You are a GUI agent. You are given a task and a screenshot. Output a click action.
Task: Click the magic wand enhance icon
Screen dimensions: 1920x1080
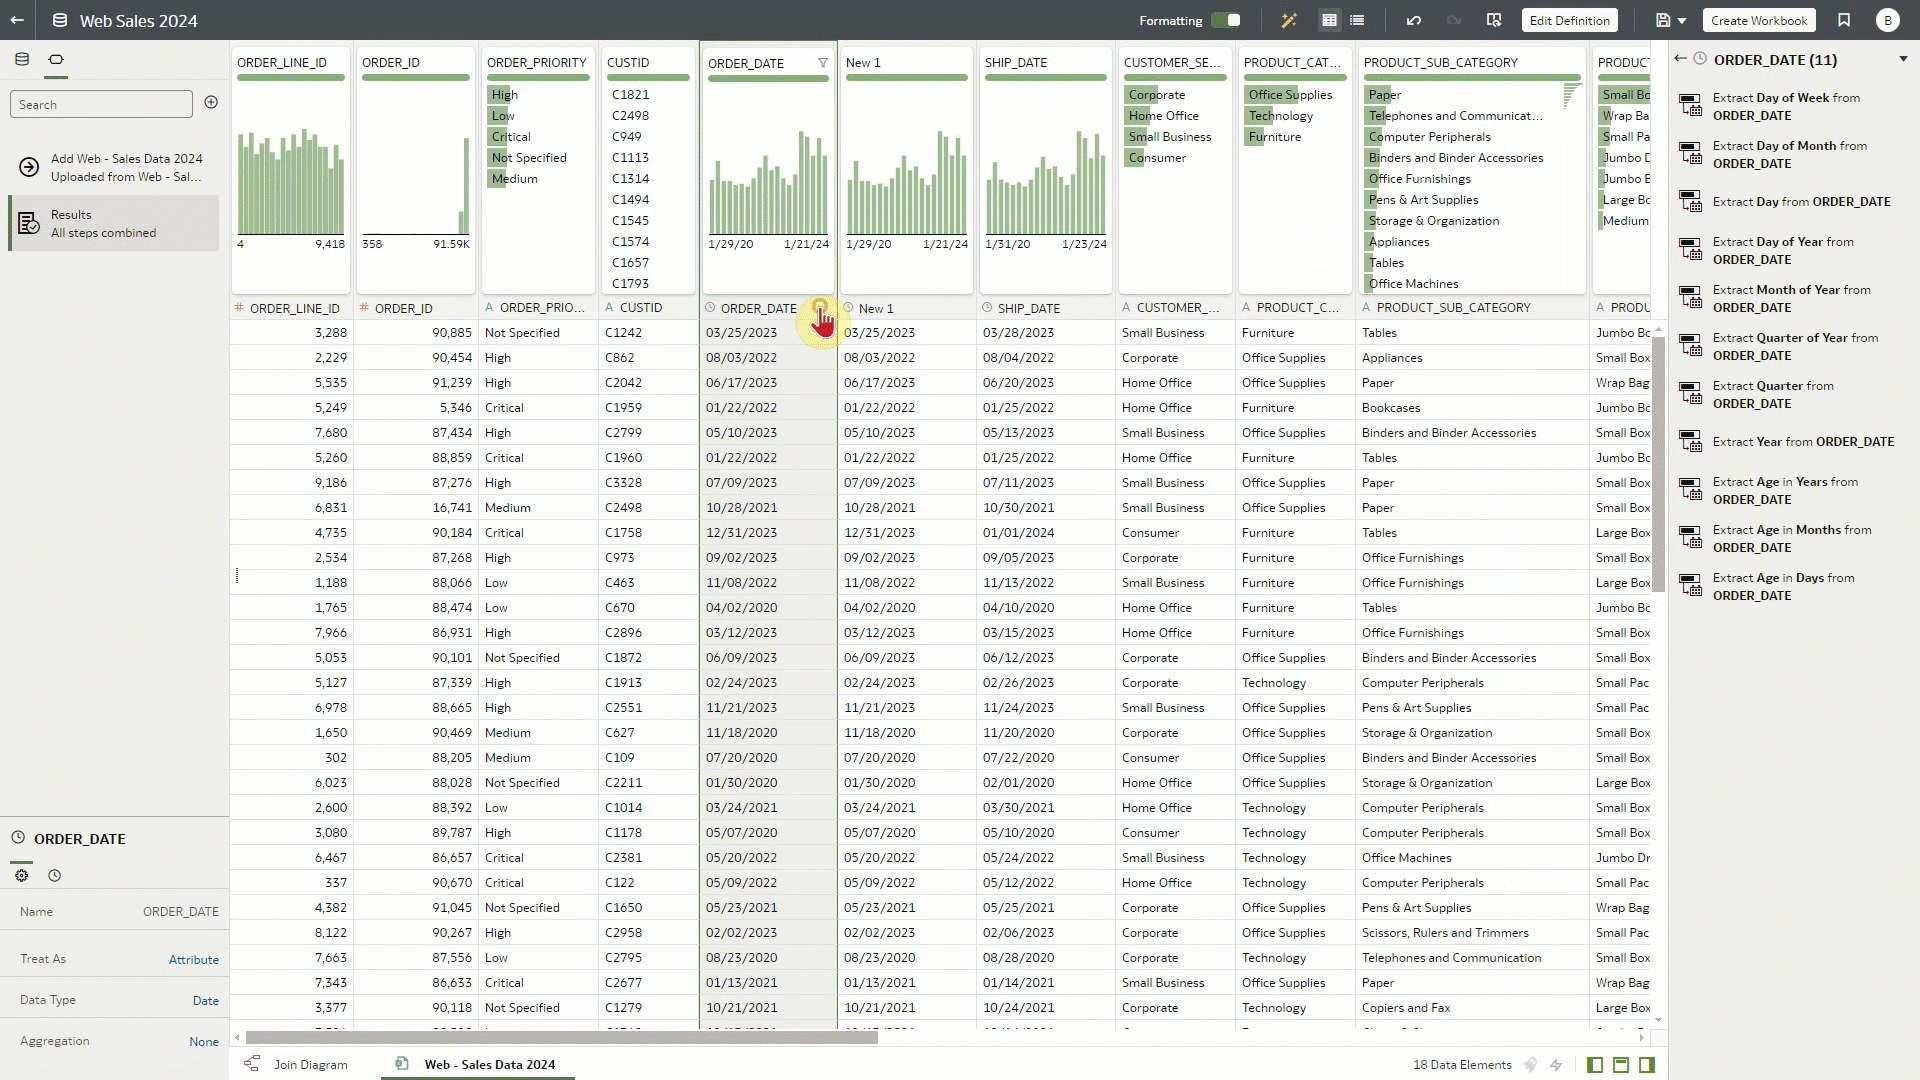click(1289, 20)
